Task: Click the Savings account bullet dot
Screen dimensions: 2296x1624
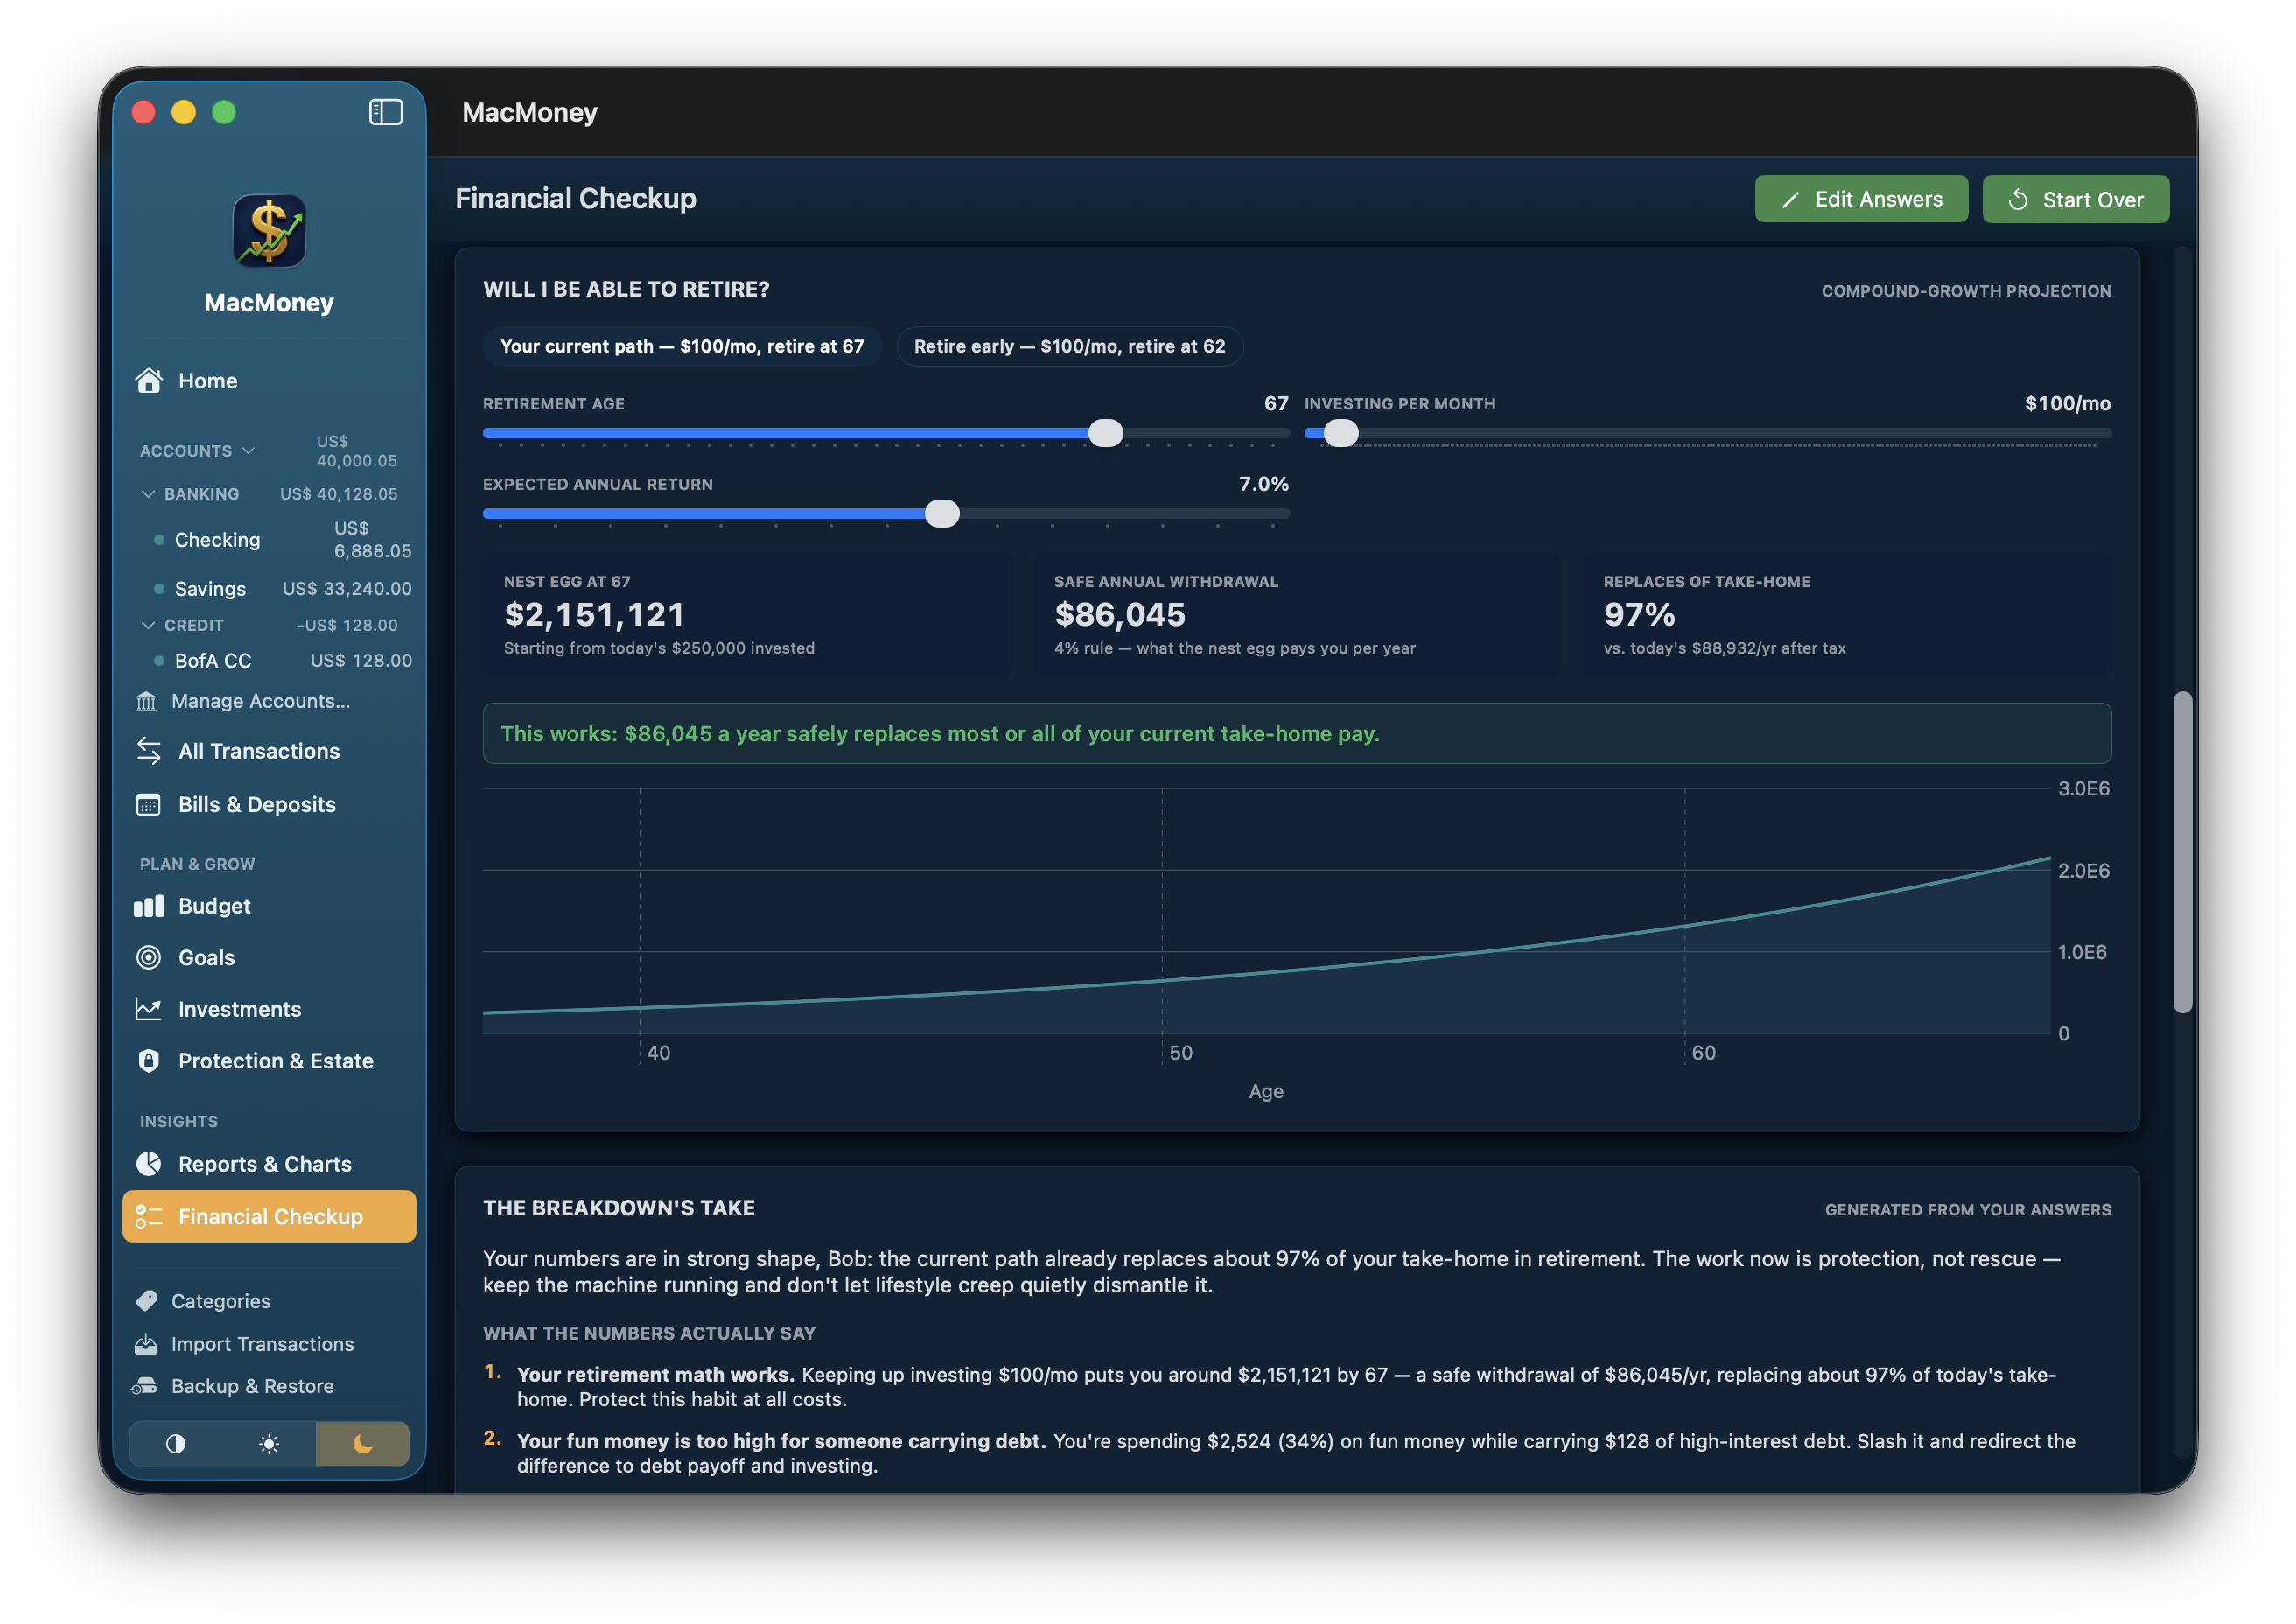Action: point(159,589)
